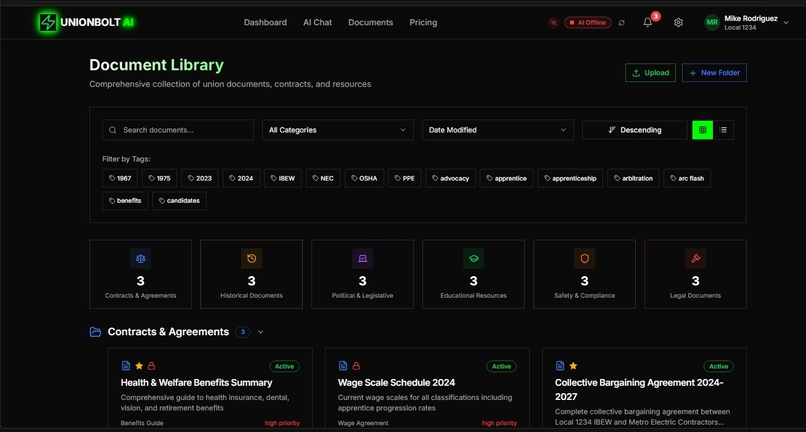Switch to grid view
The image size is (806, 432).
click(x=703, y=130)
